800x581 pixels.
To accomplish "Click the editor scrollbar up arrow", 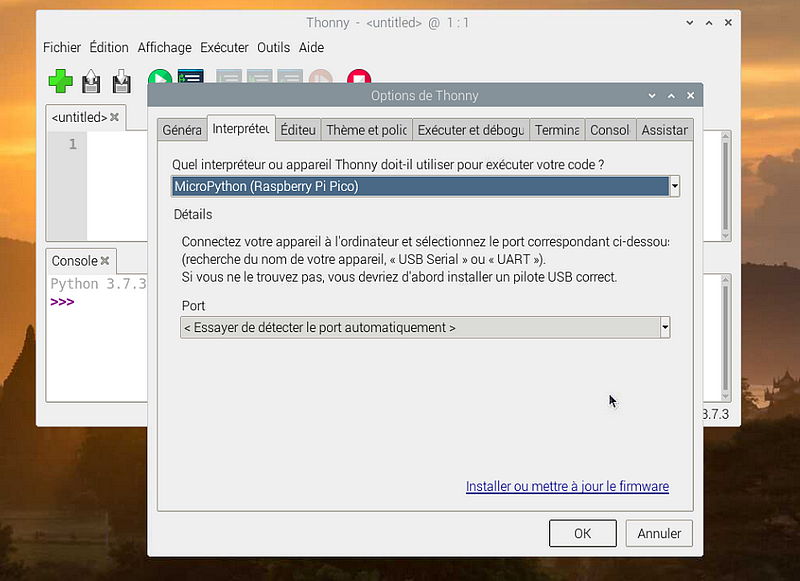I will (x=726, y=137).
